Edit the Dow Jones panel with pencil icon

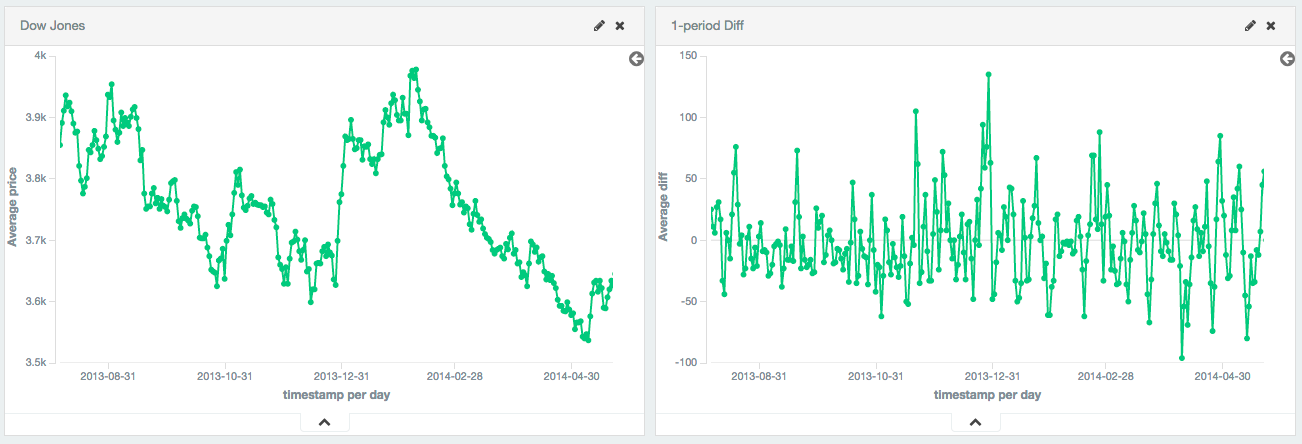point(599,25)
